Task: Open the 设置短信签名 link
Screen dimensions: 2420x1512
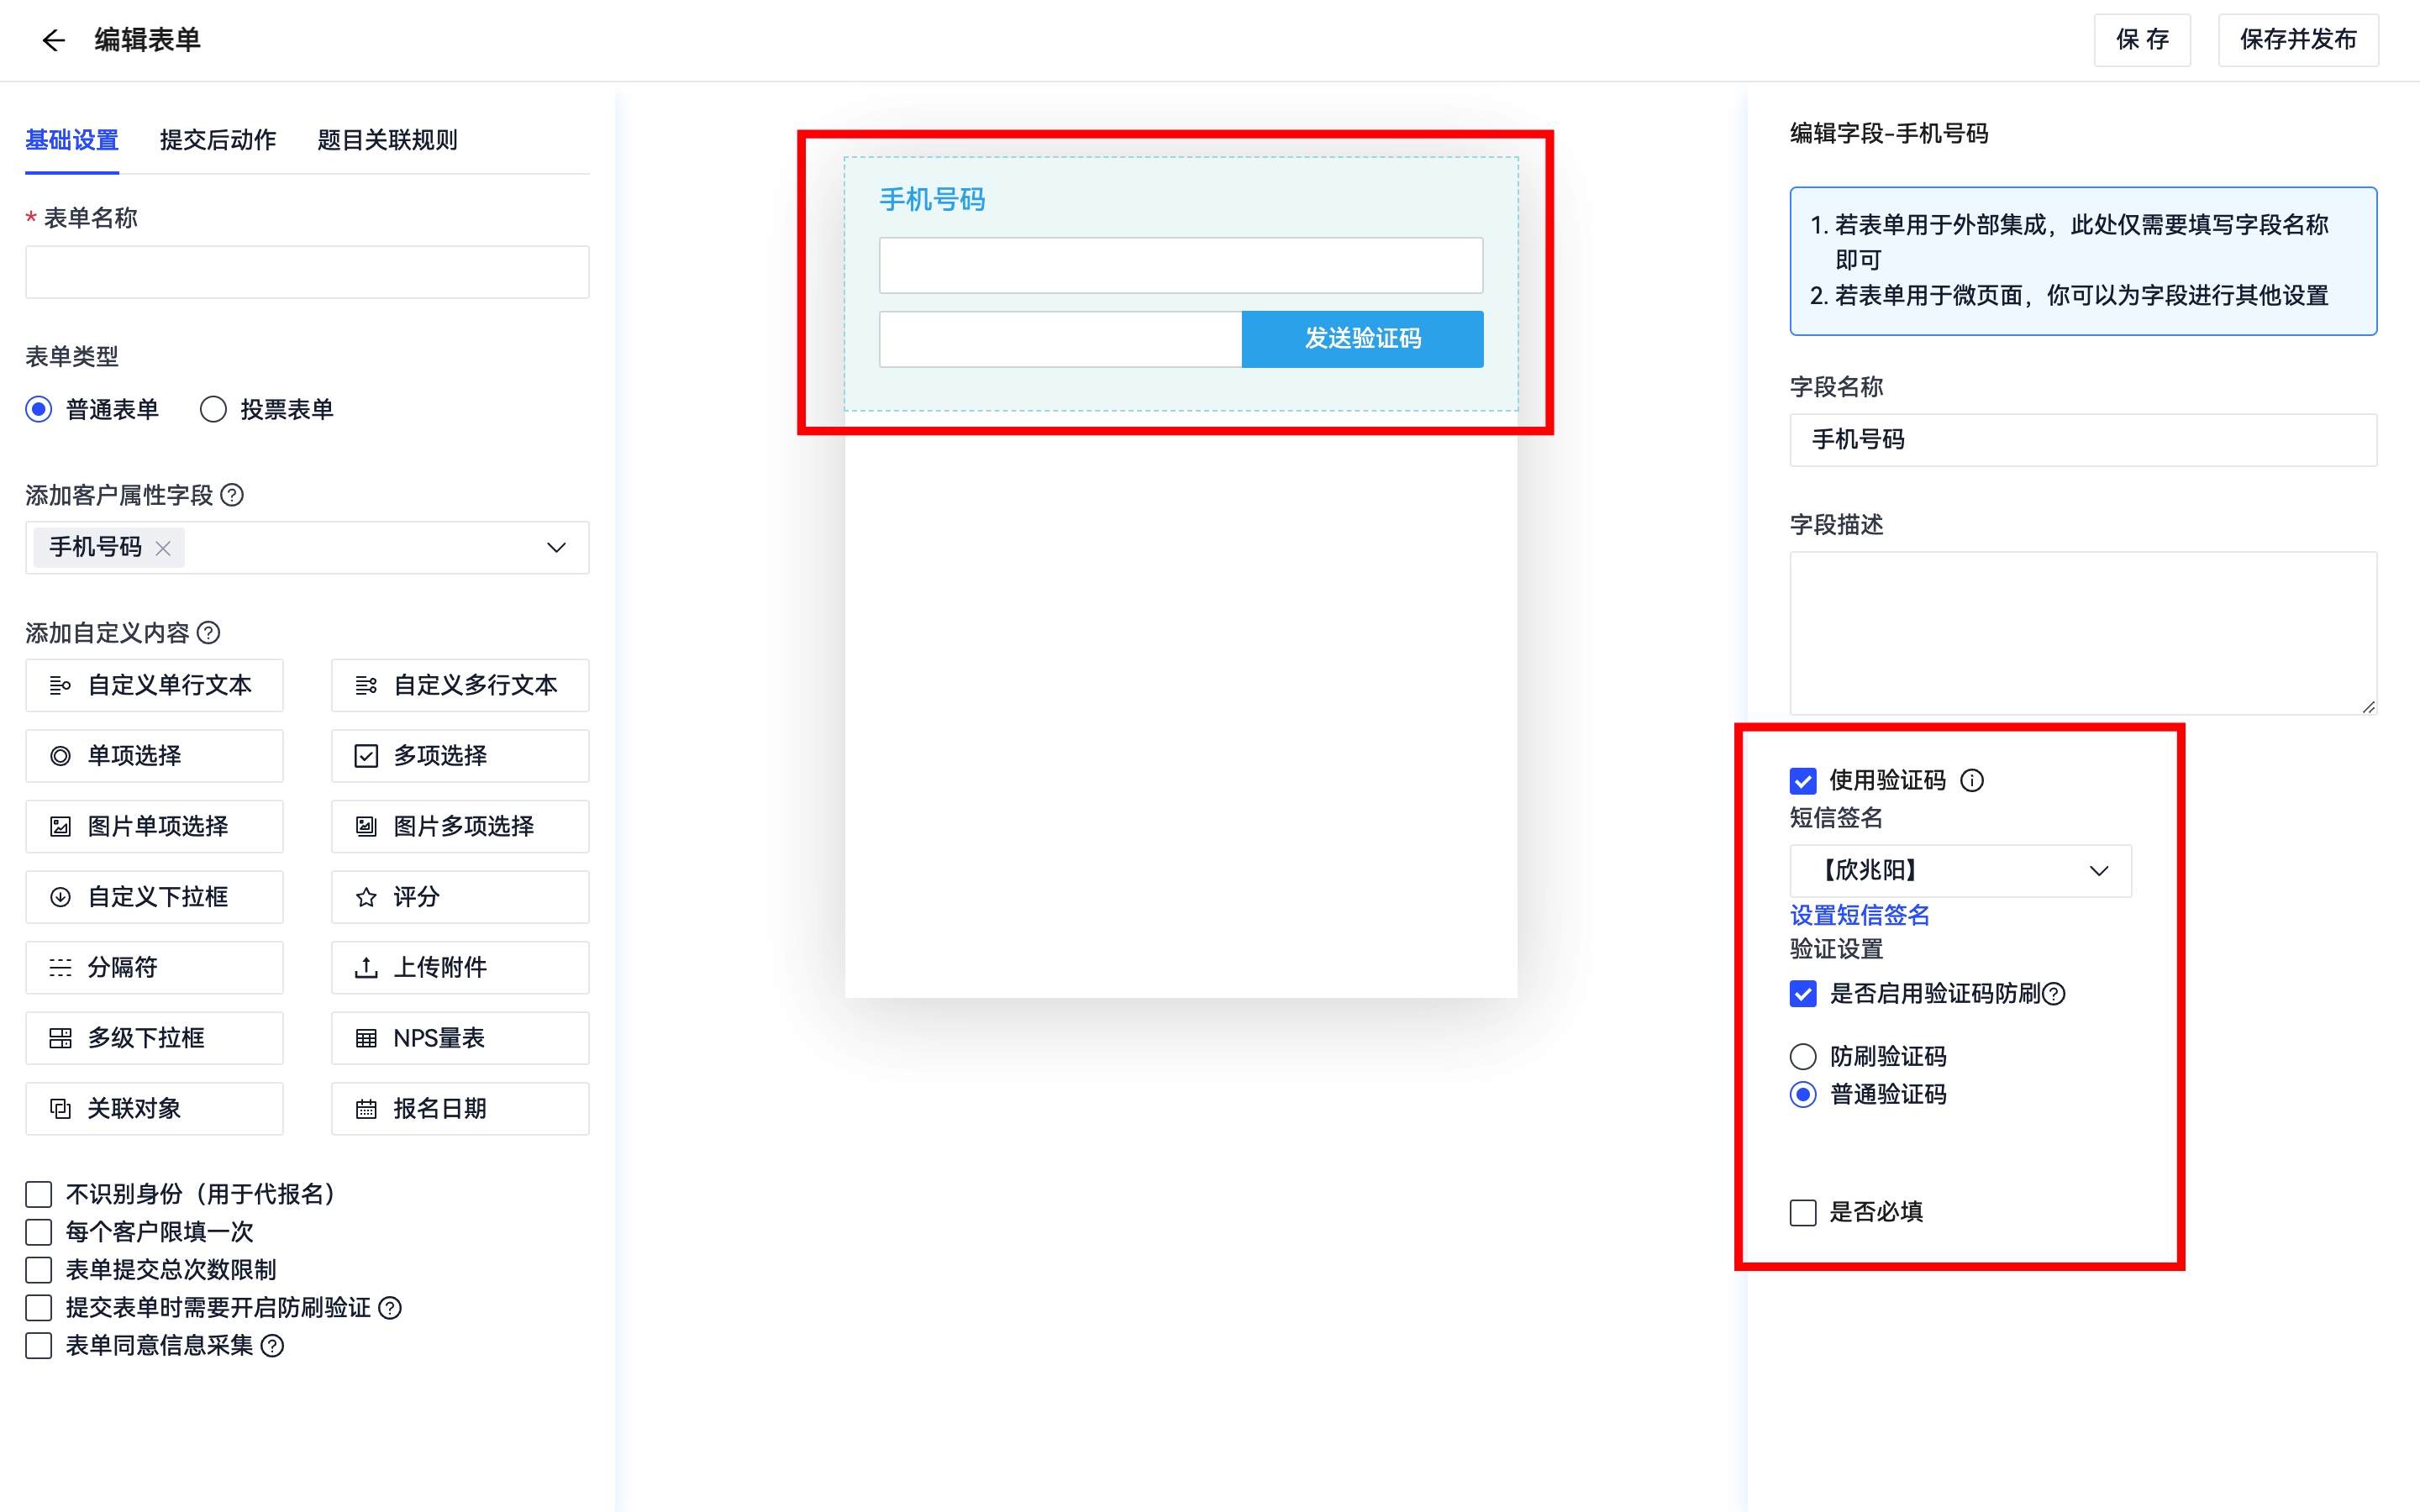Action: click(x=1859, y=915)
